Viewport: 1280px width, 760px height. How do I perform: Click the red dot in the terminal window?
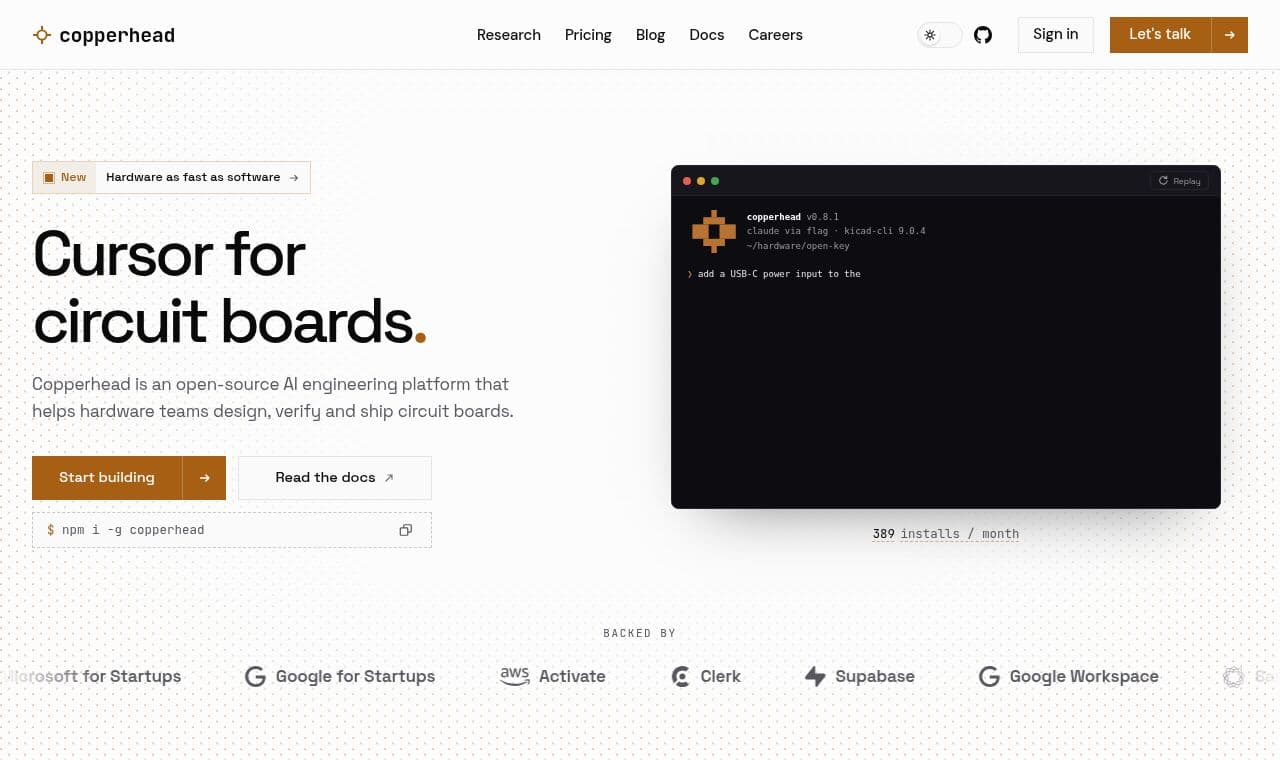coord(687,181)
